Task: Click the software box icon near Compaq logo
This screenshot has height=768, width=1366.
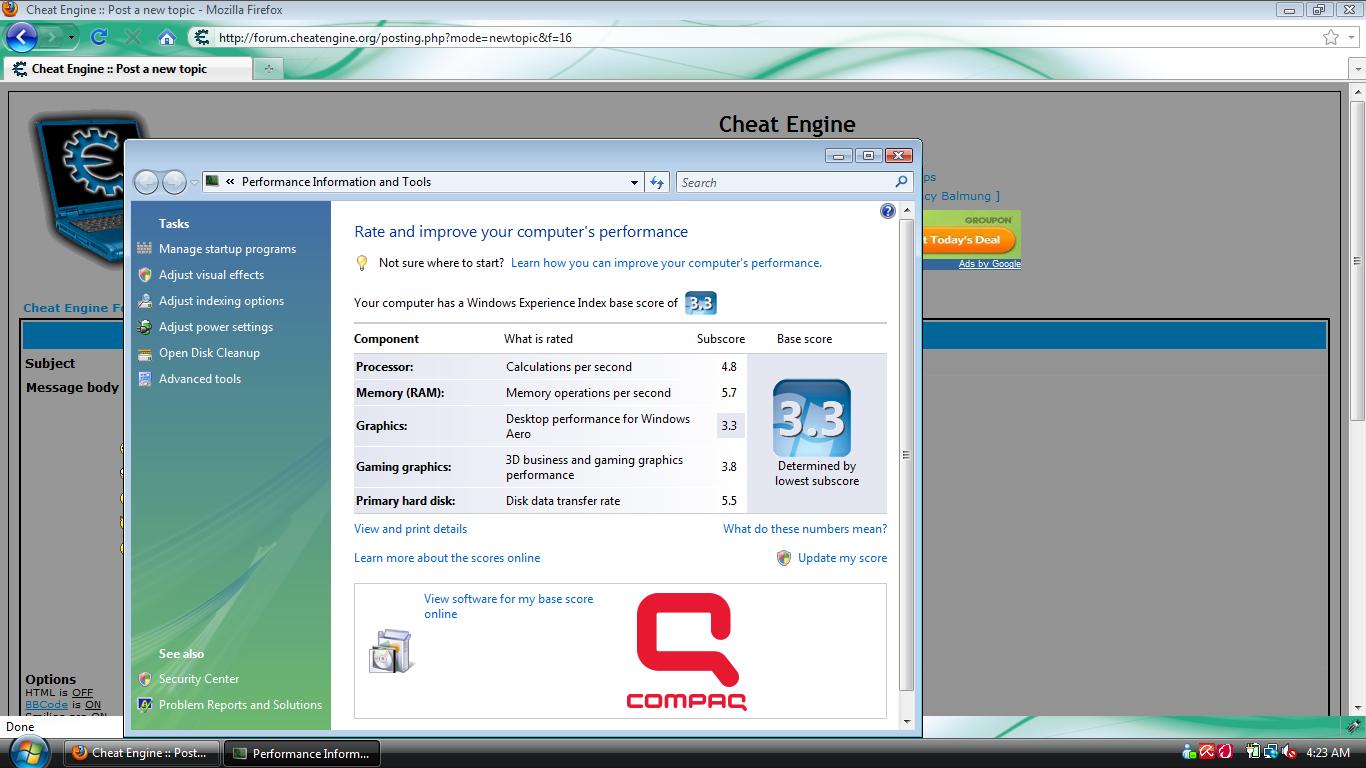Action: click(x=391, y=651)
